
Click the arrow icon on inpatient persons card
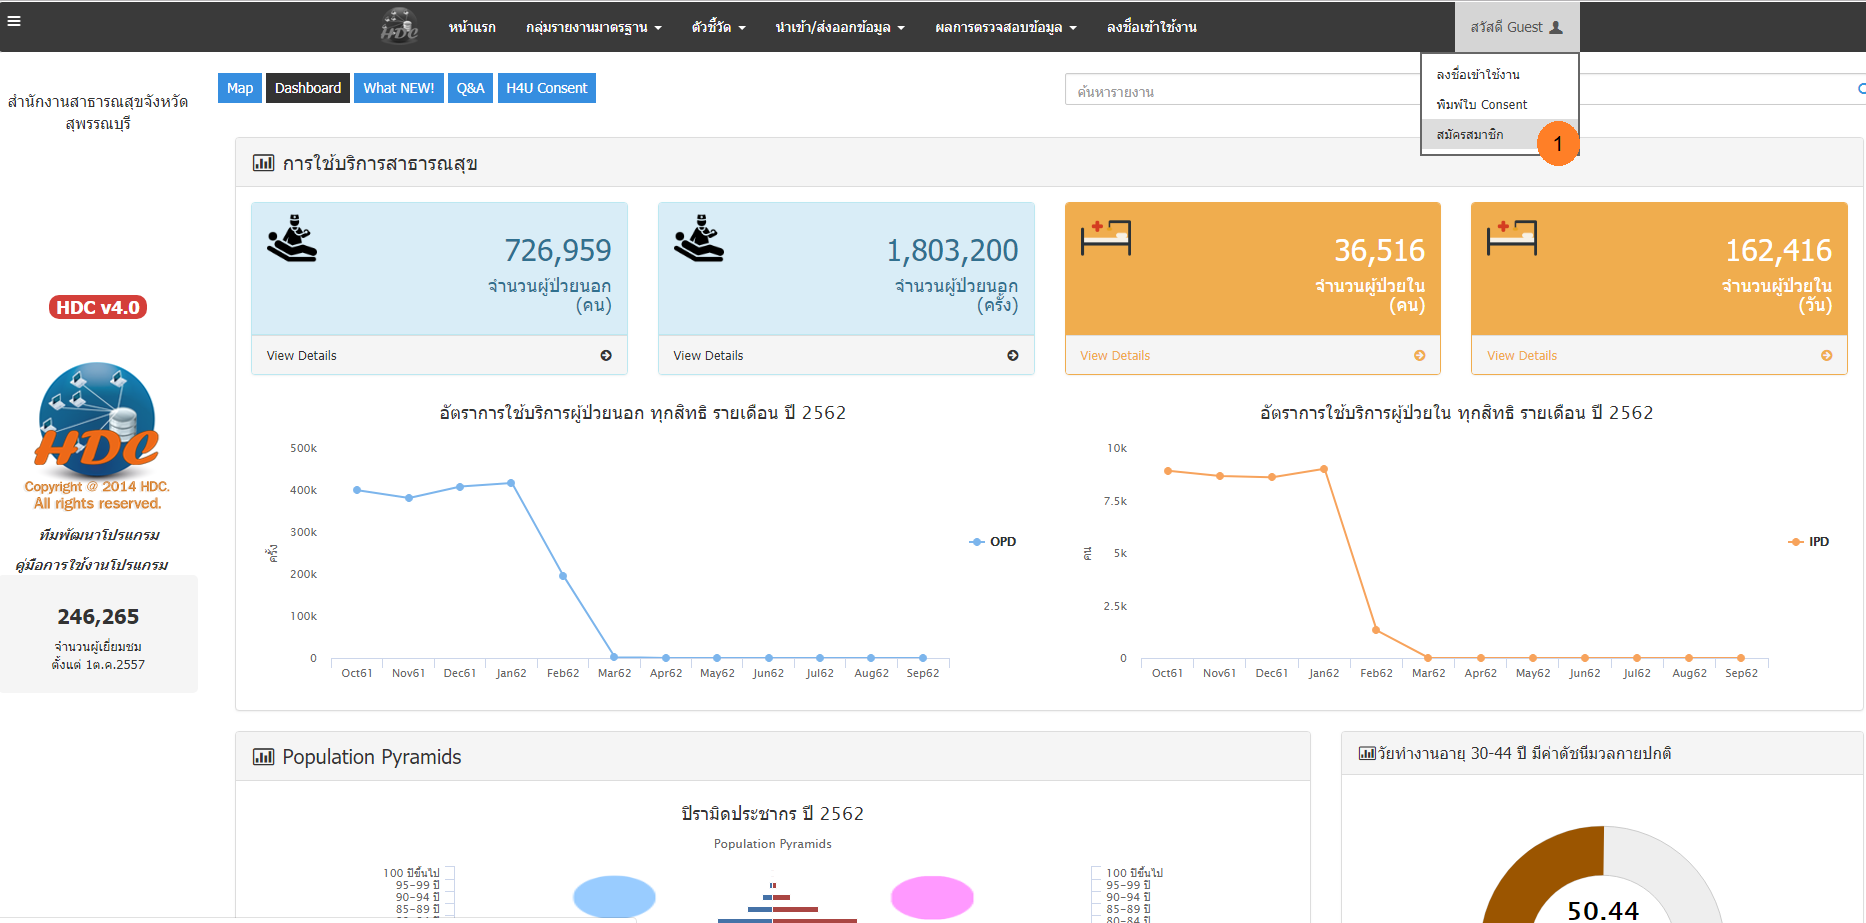(x=1420, y=356)
